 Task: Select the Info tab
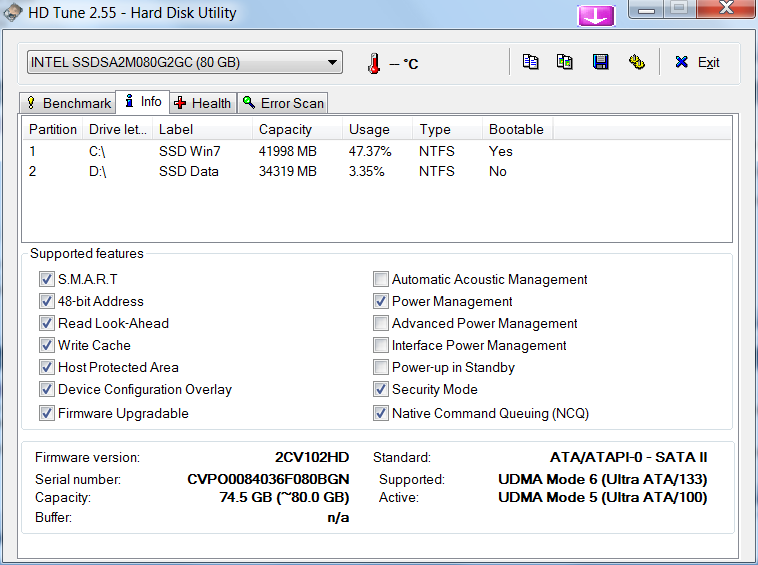pos(143,101)
